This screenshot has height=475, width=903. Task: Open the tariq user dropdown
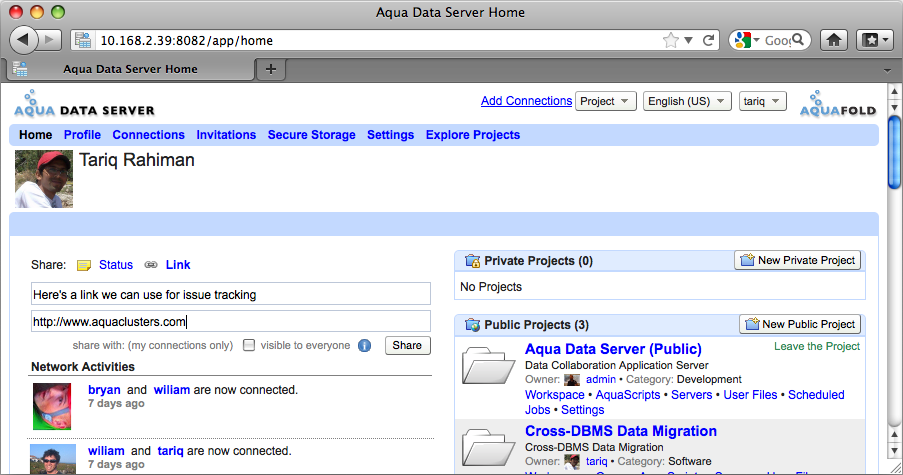763,101
